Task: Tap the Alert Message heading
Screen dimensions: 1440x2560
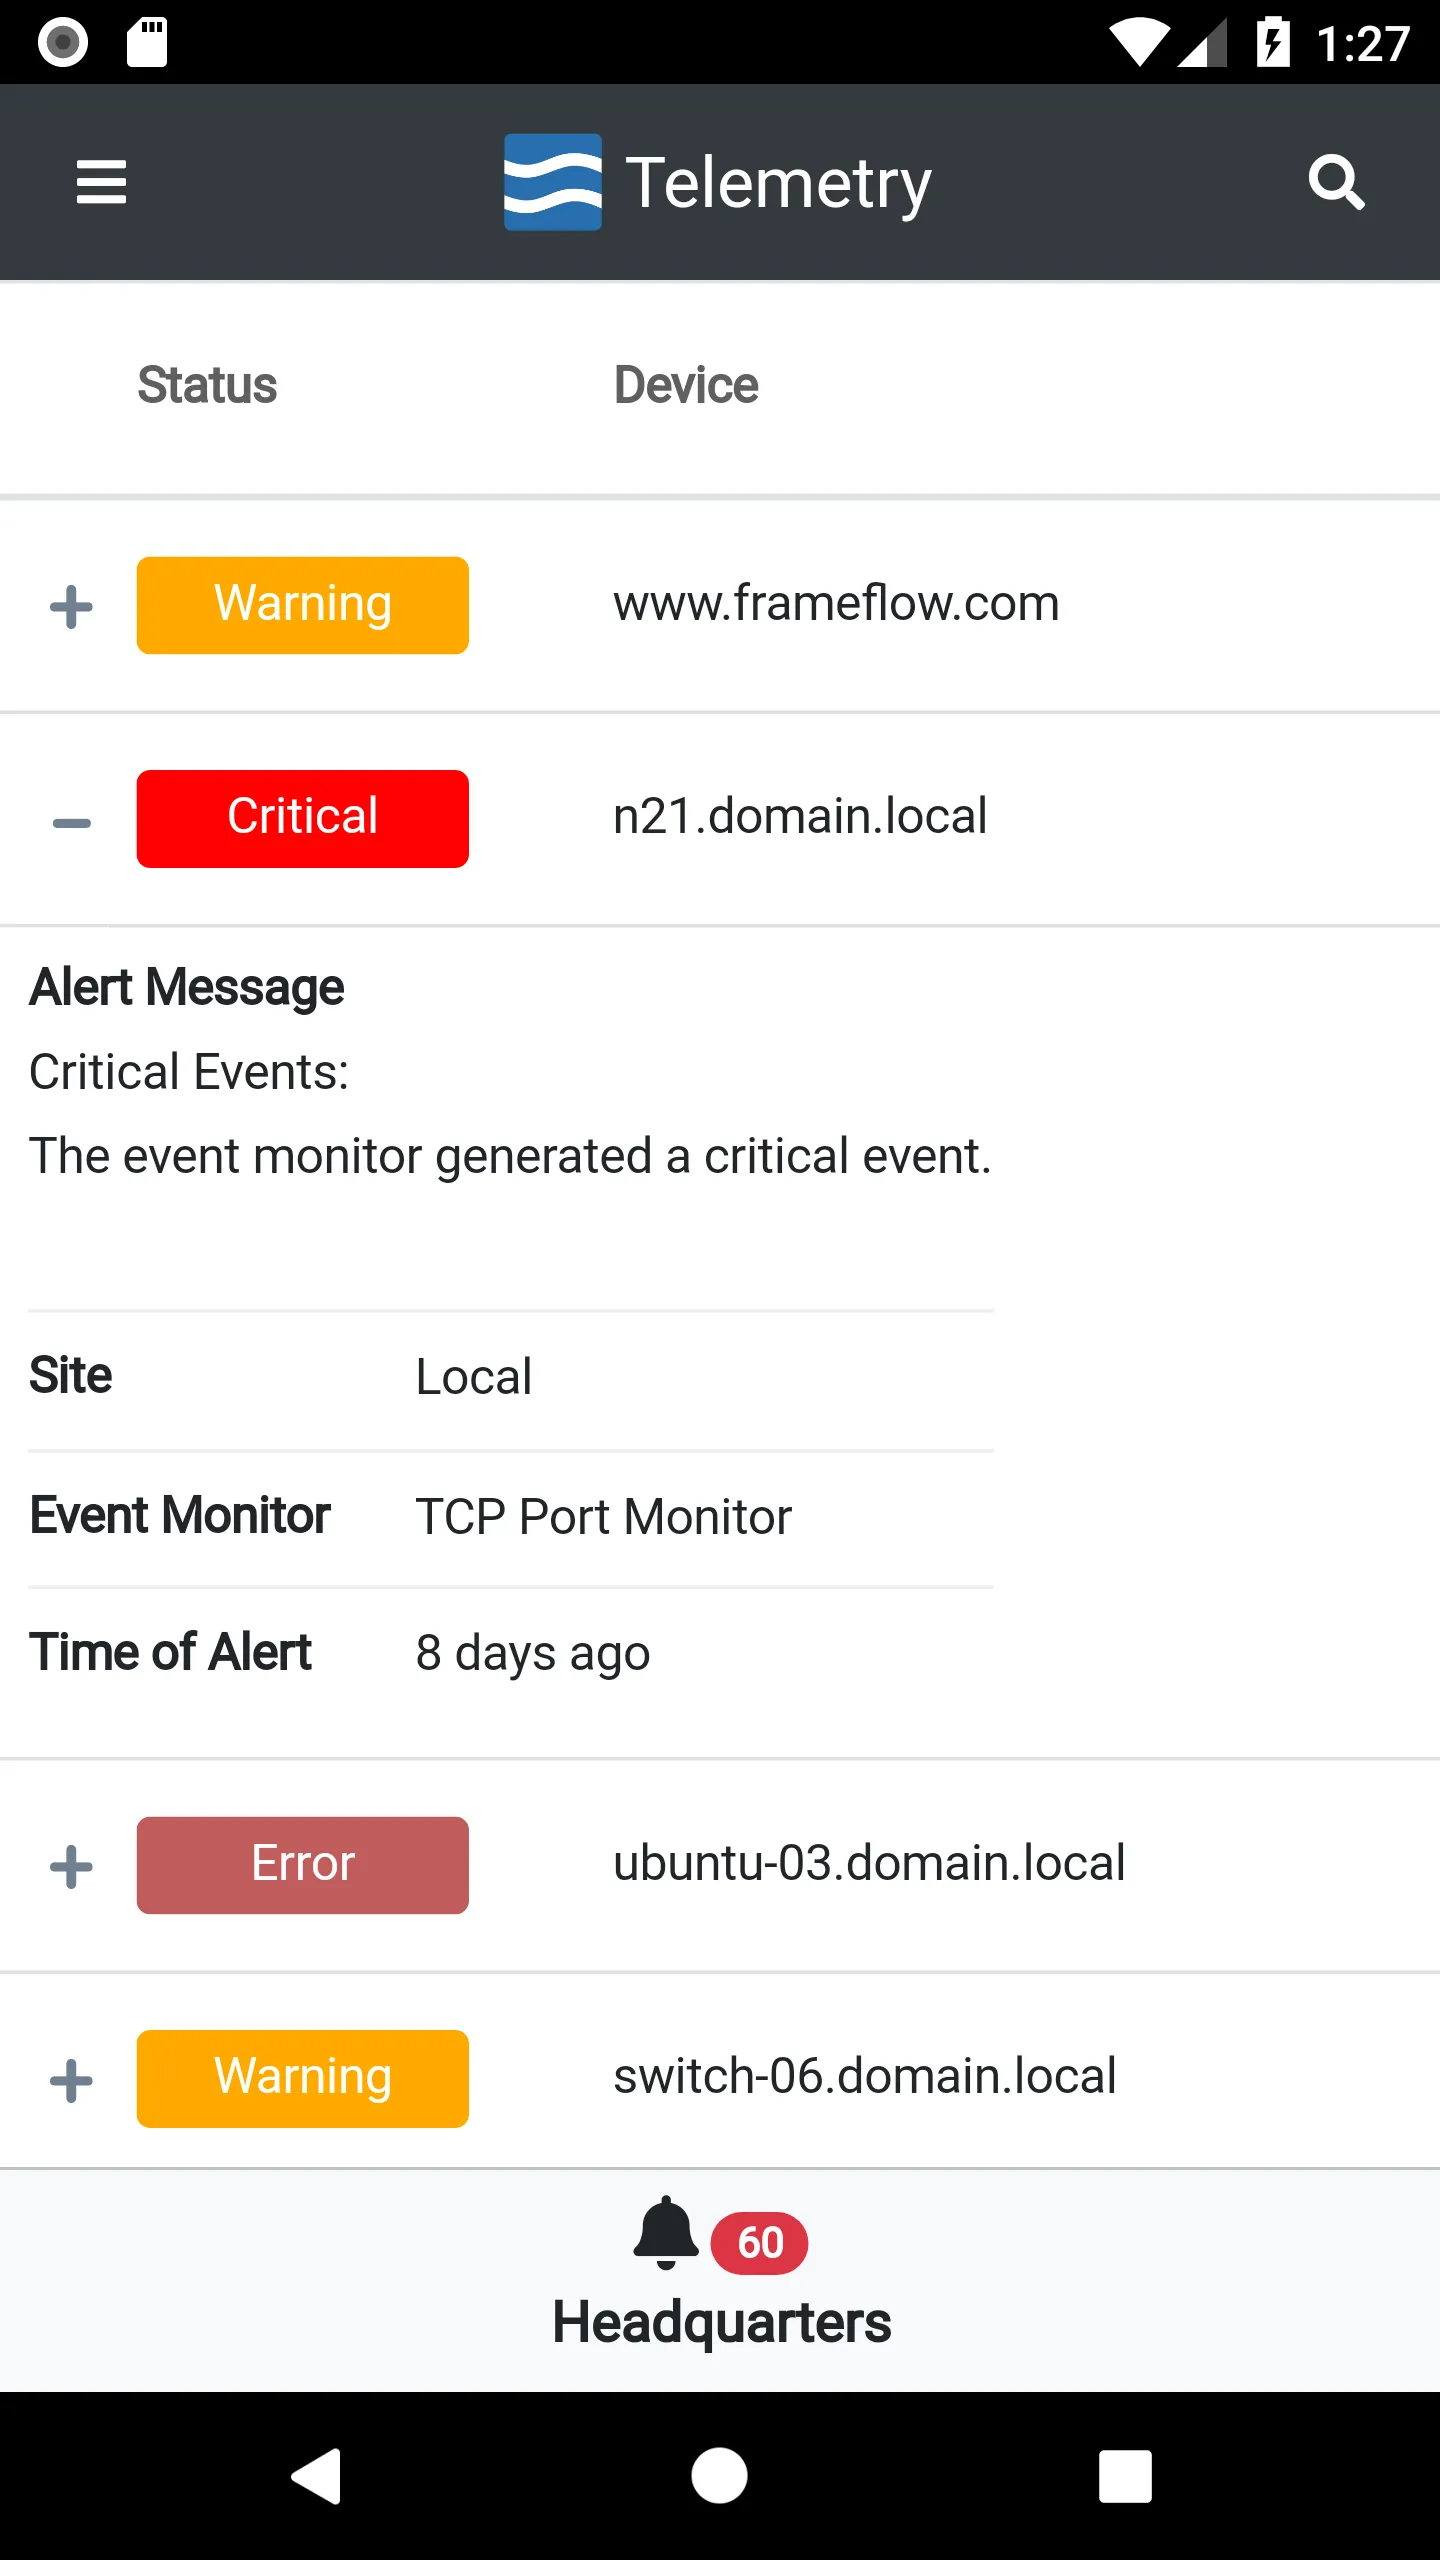Action: point(187,987)
